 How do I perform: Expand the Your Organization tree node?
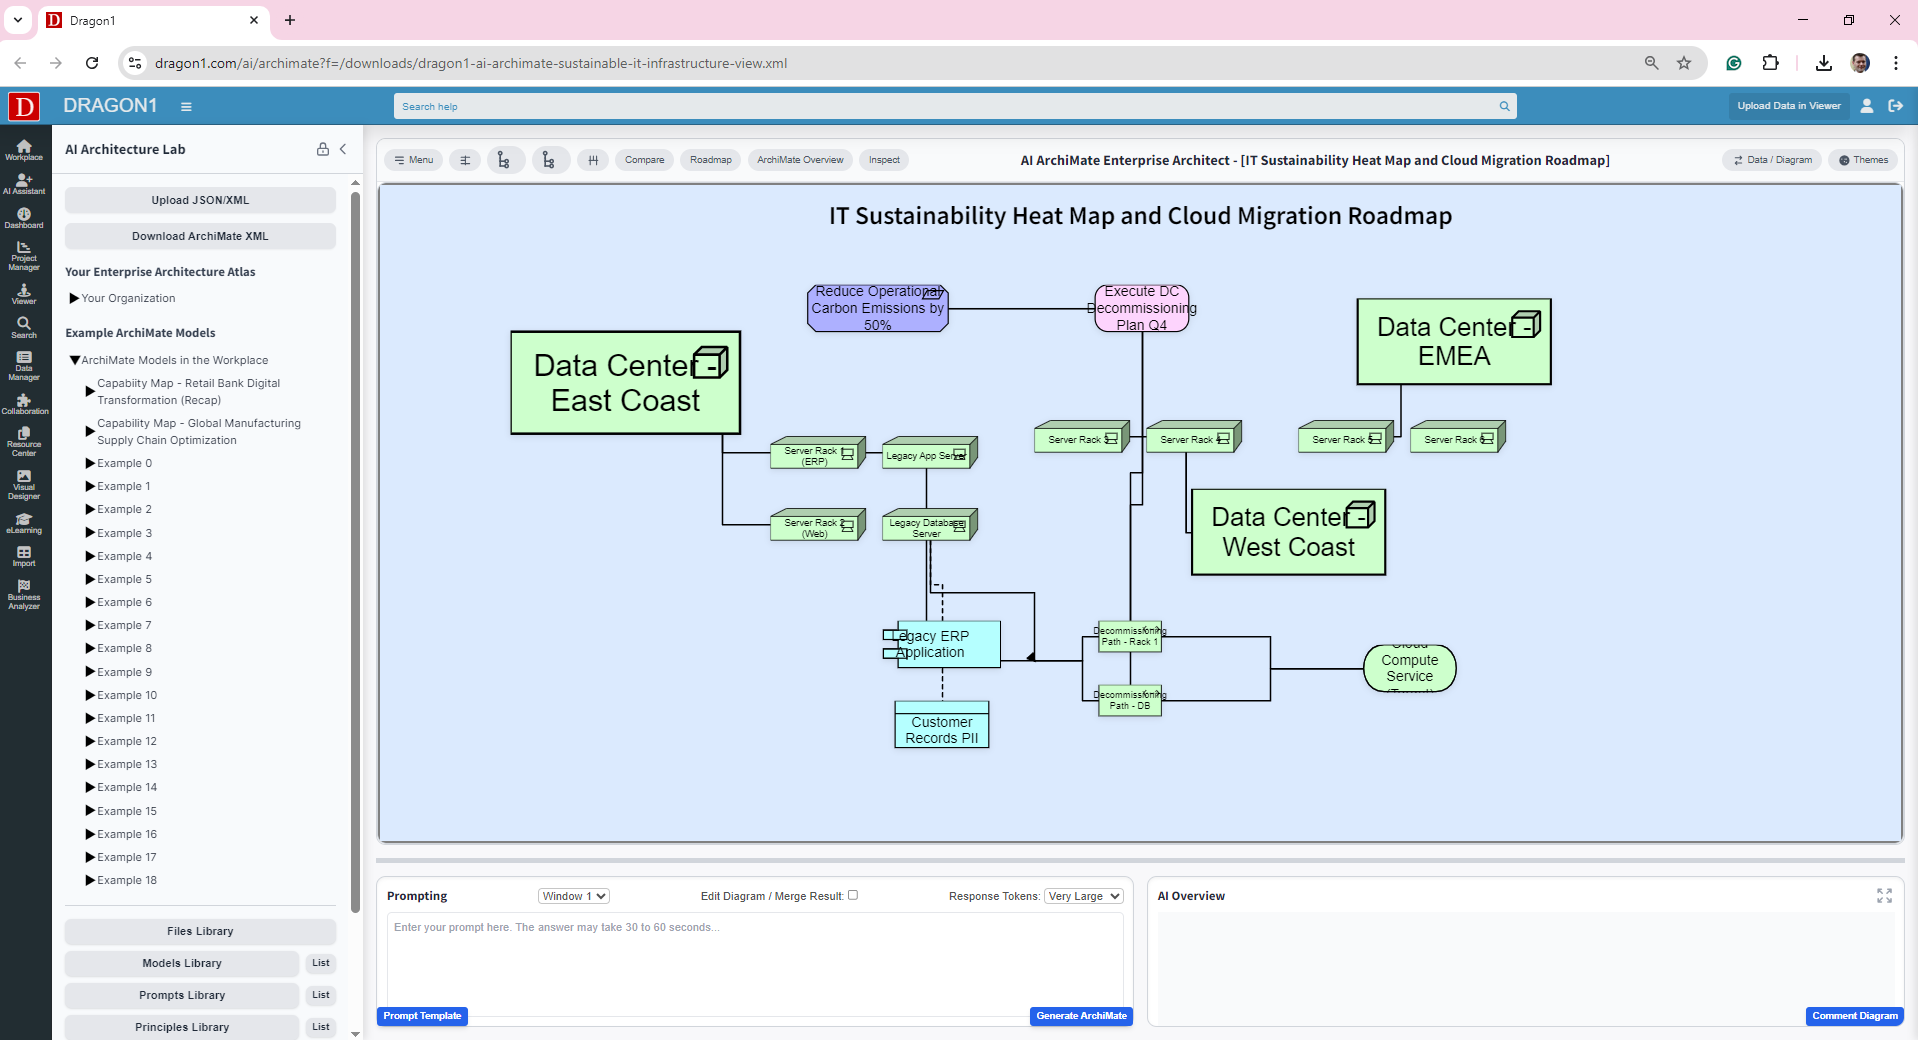click(74, 298)
